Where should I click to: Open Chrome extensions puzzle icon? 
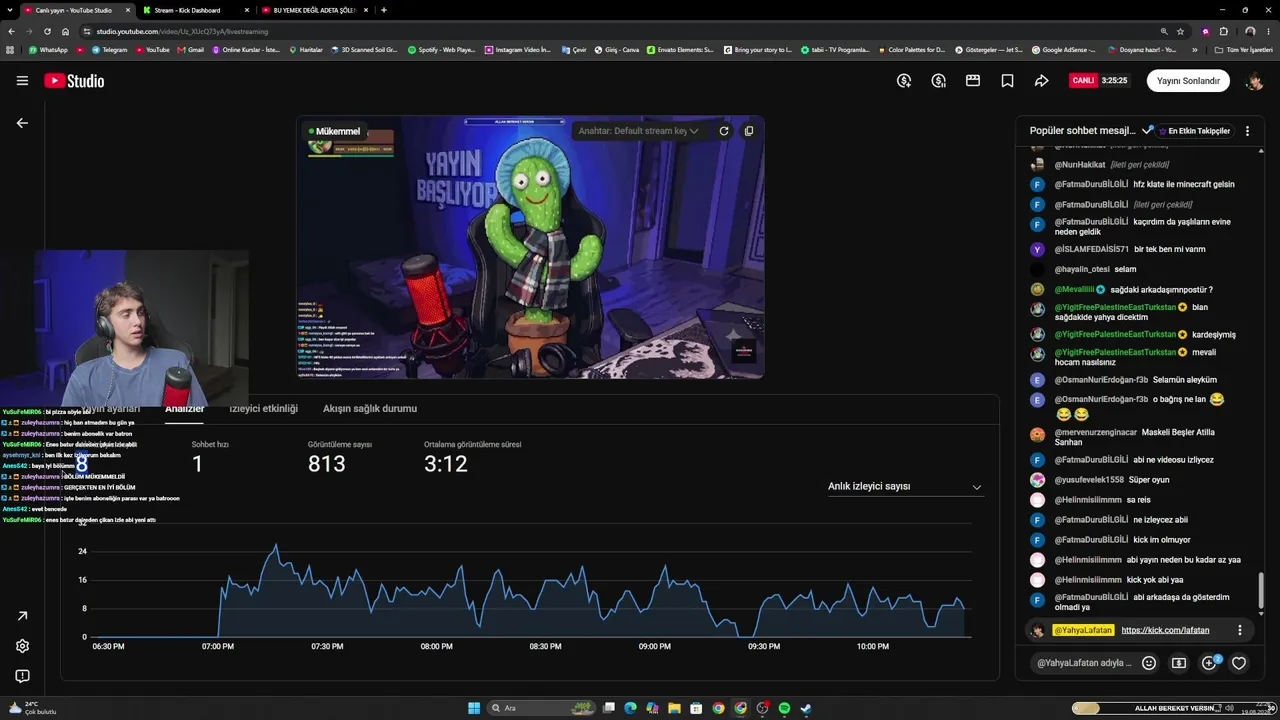pos(1224,31)
